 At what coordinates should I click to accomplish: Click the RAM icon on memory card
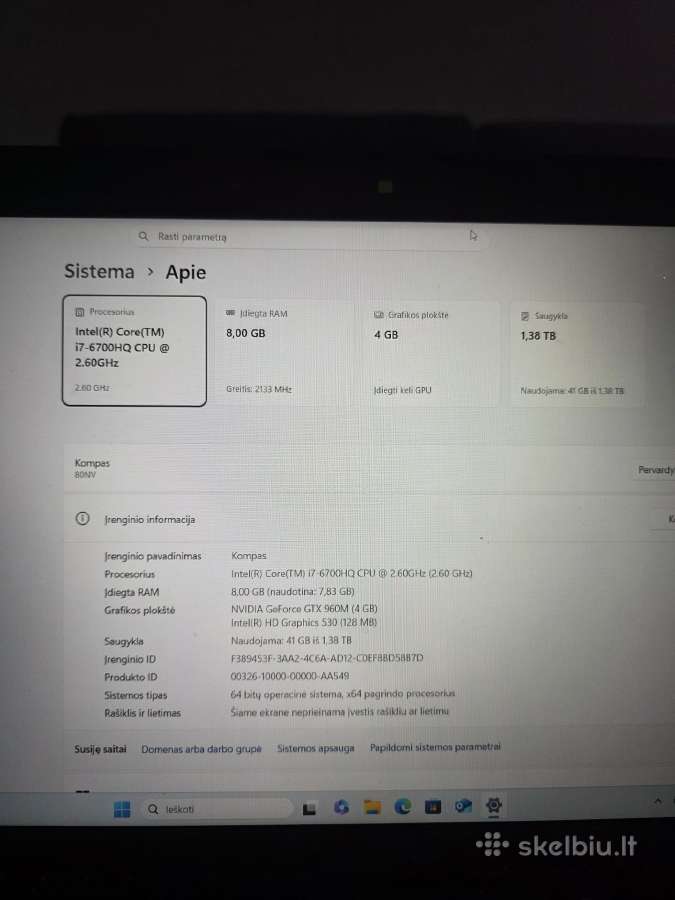231,313
